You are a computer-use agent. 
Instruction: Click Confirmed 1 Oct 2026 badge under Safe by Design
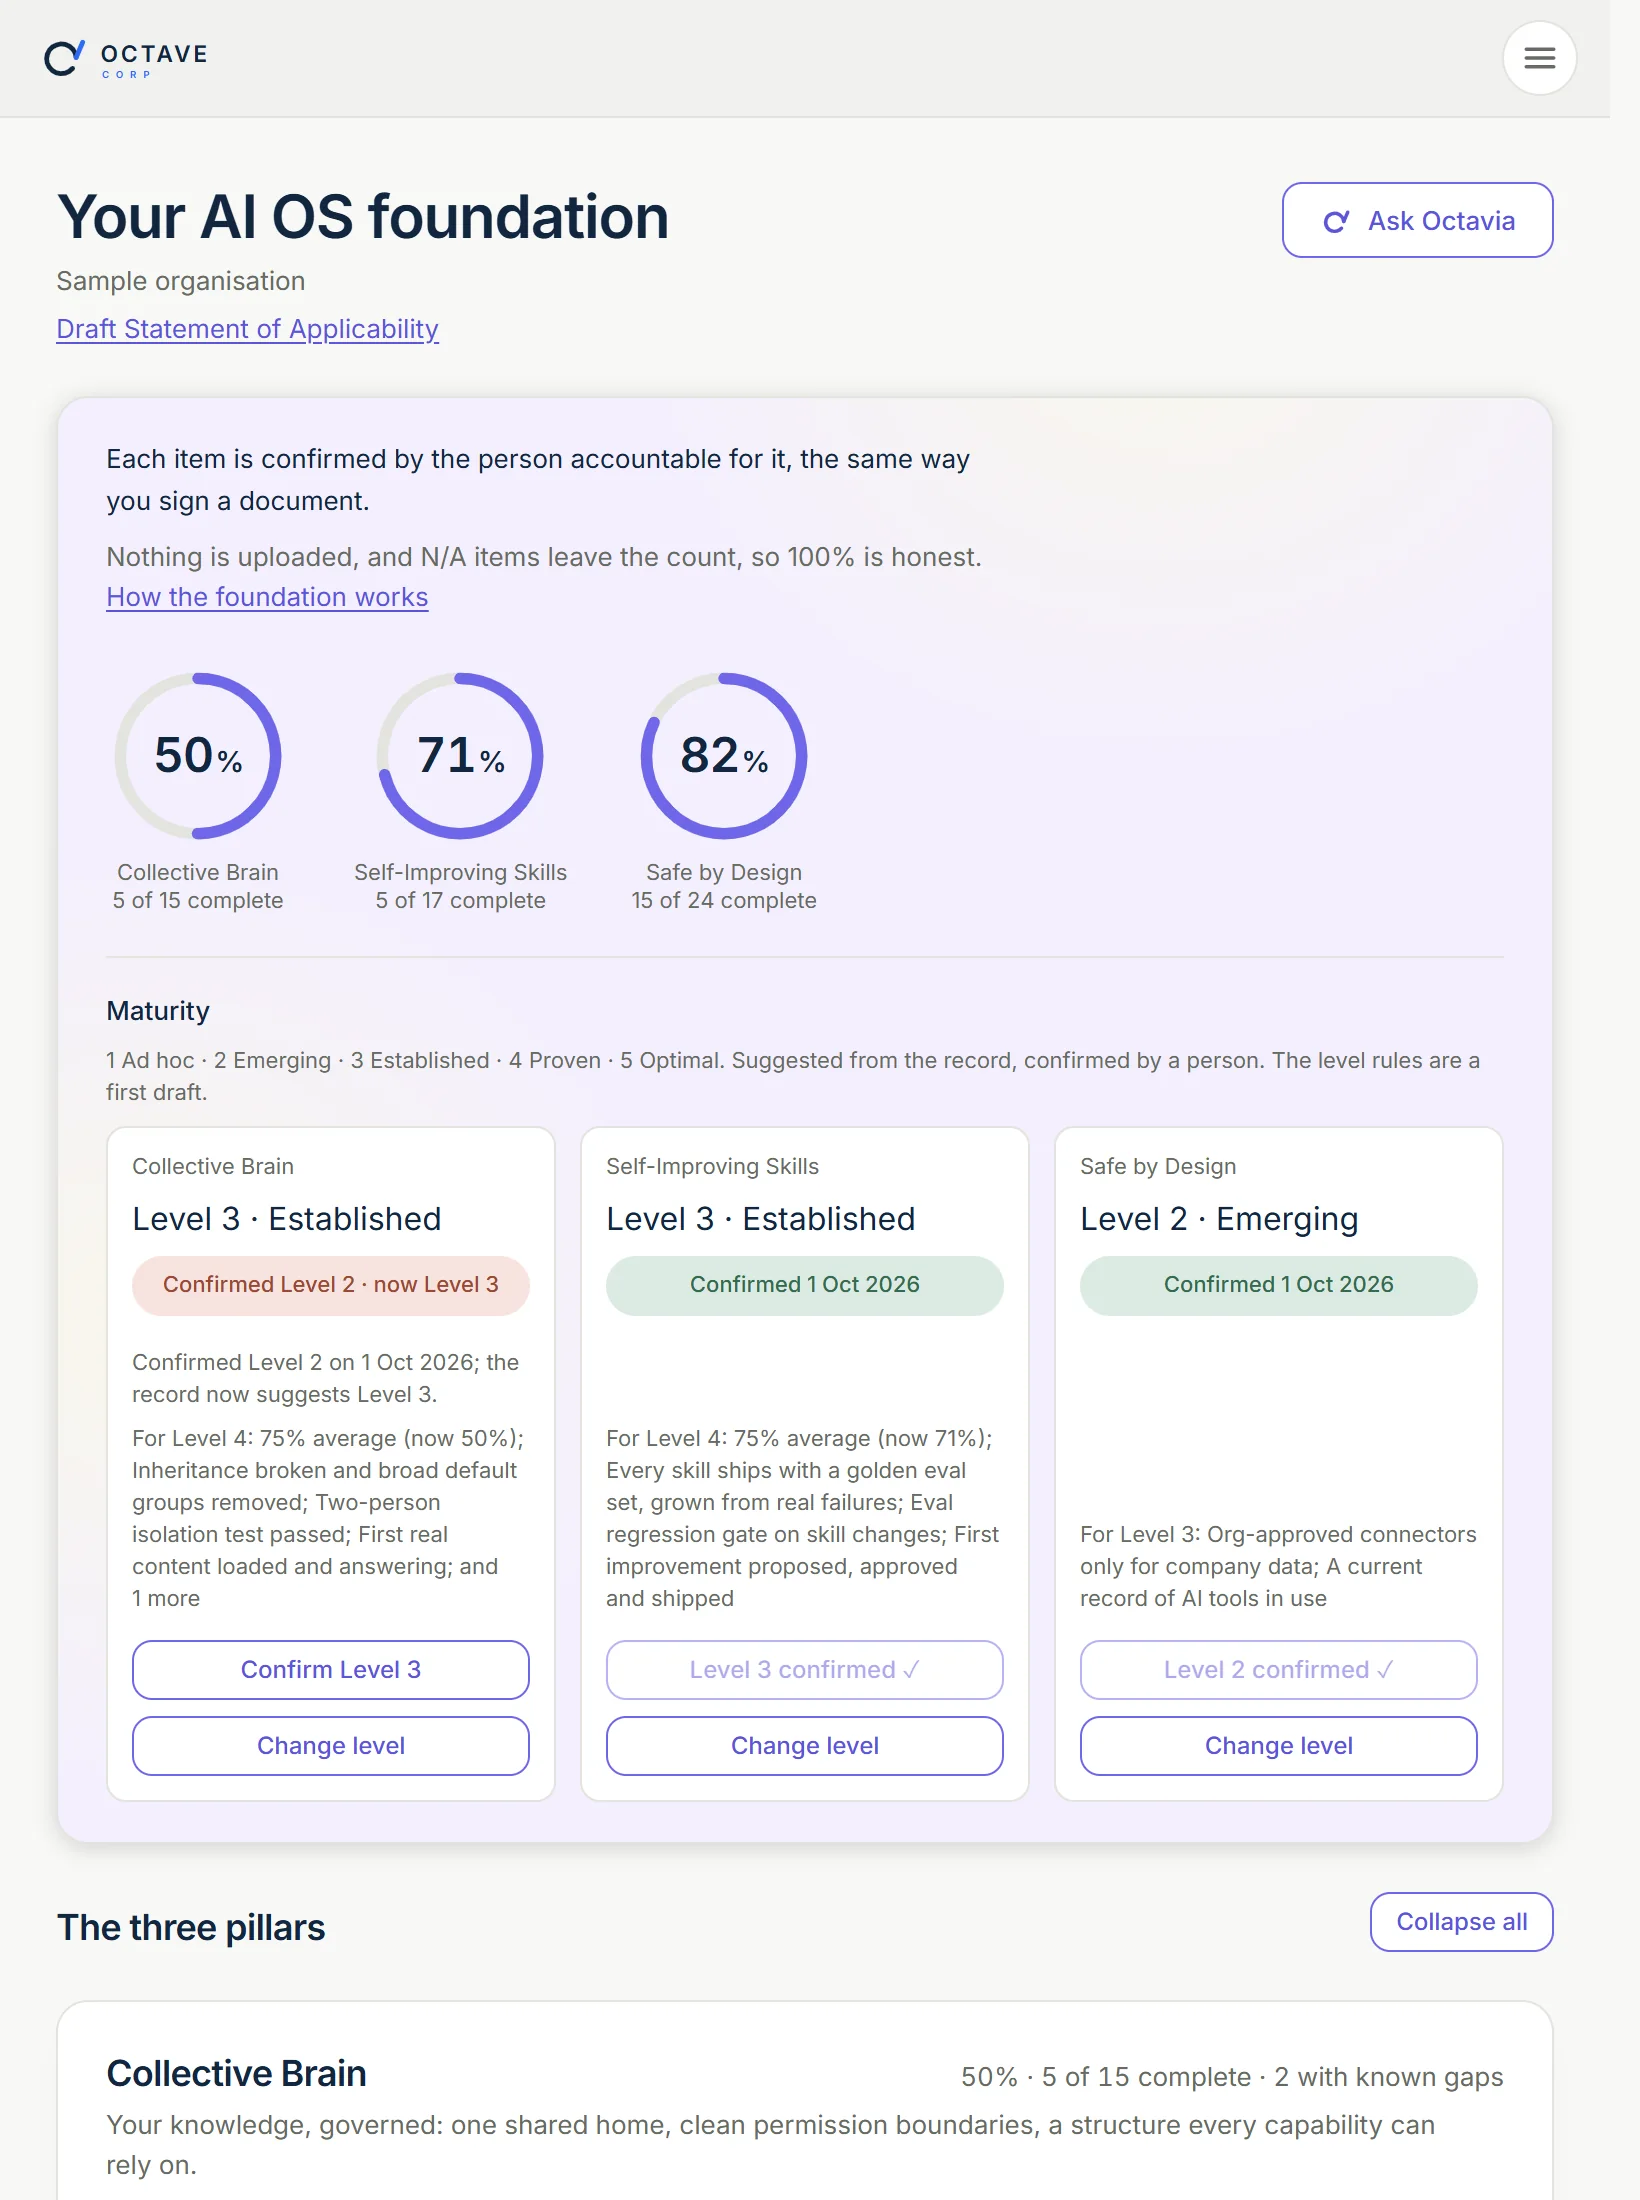pyautogui.click(x=1279, y=1285)
